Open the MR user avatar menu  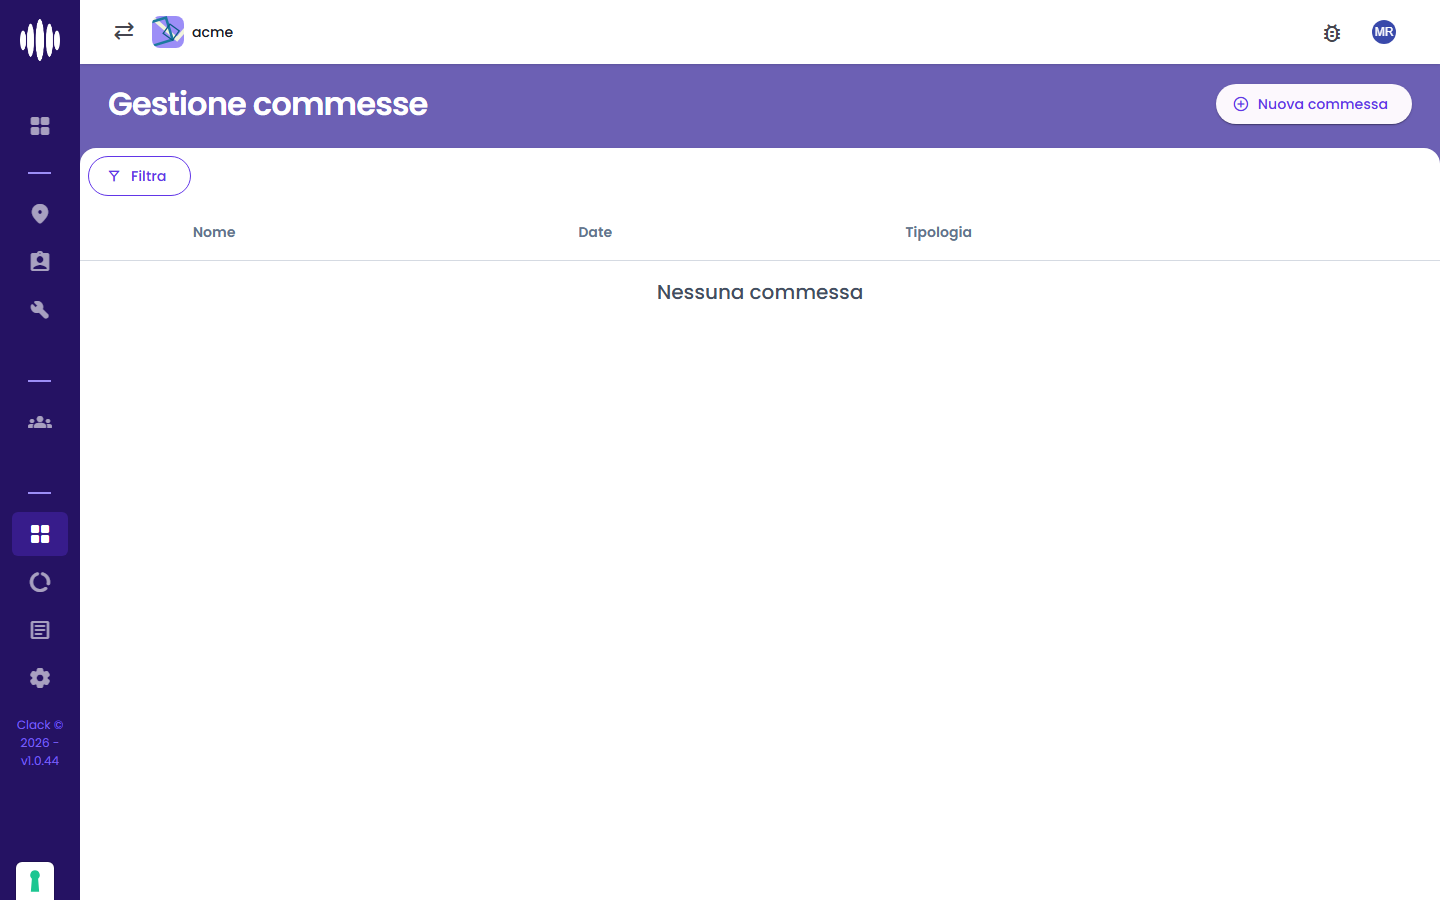[1384, 32]
